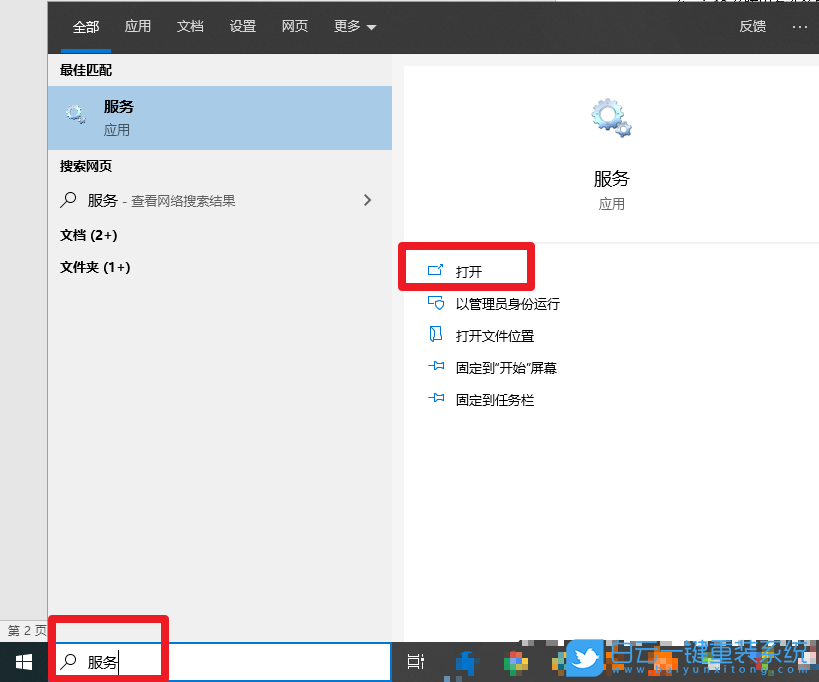Pin 服务 to Start via 固定到"开始"屏幕

pyautogui.click(x=505, y=367)
